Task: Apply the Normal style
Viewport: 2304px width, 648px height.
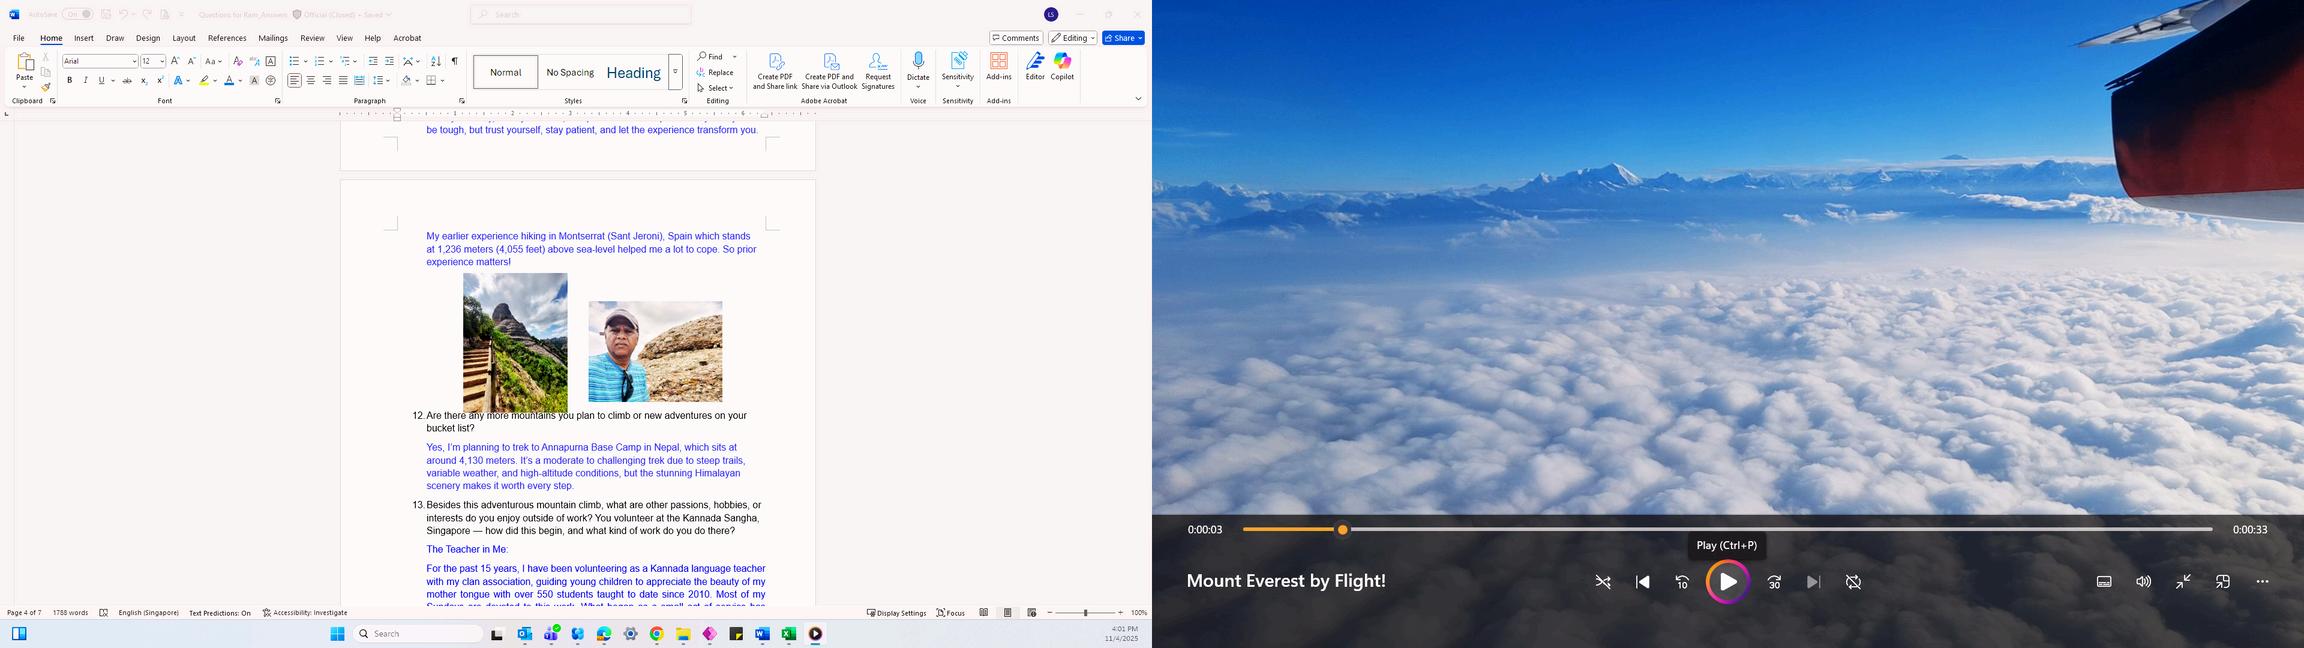Action: (506, 72)
